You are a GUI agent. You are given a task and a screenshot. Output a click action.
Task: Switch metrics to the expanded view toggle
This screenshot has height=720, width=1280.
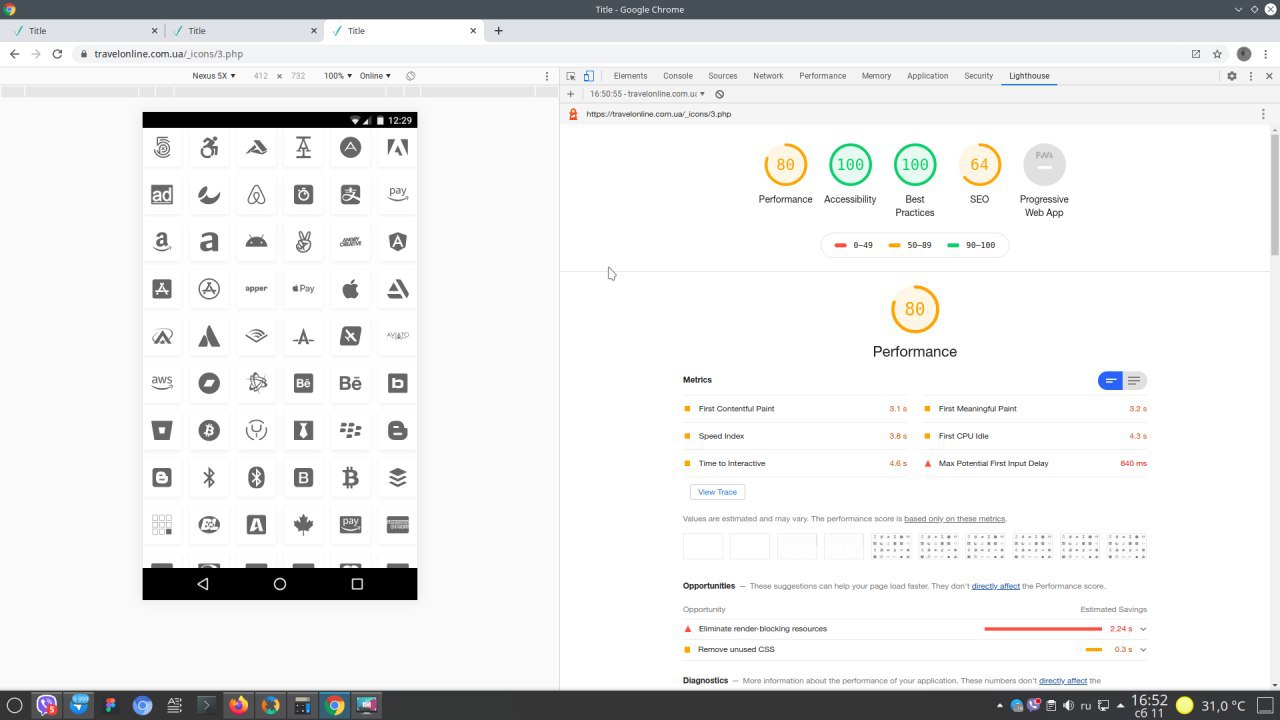[1134, 381]
